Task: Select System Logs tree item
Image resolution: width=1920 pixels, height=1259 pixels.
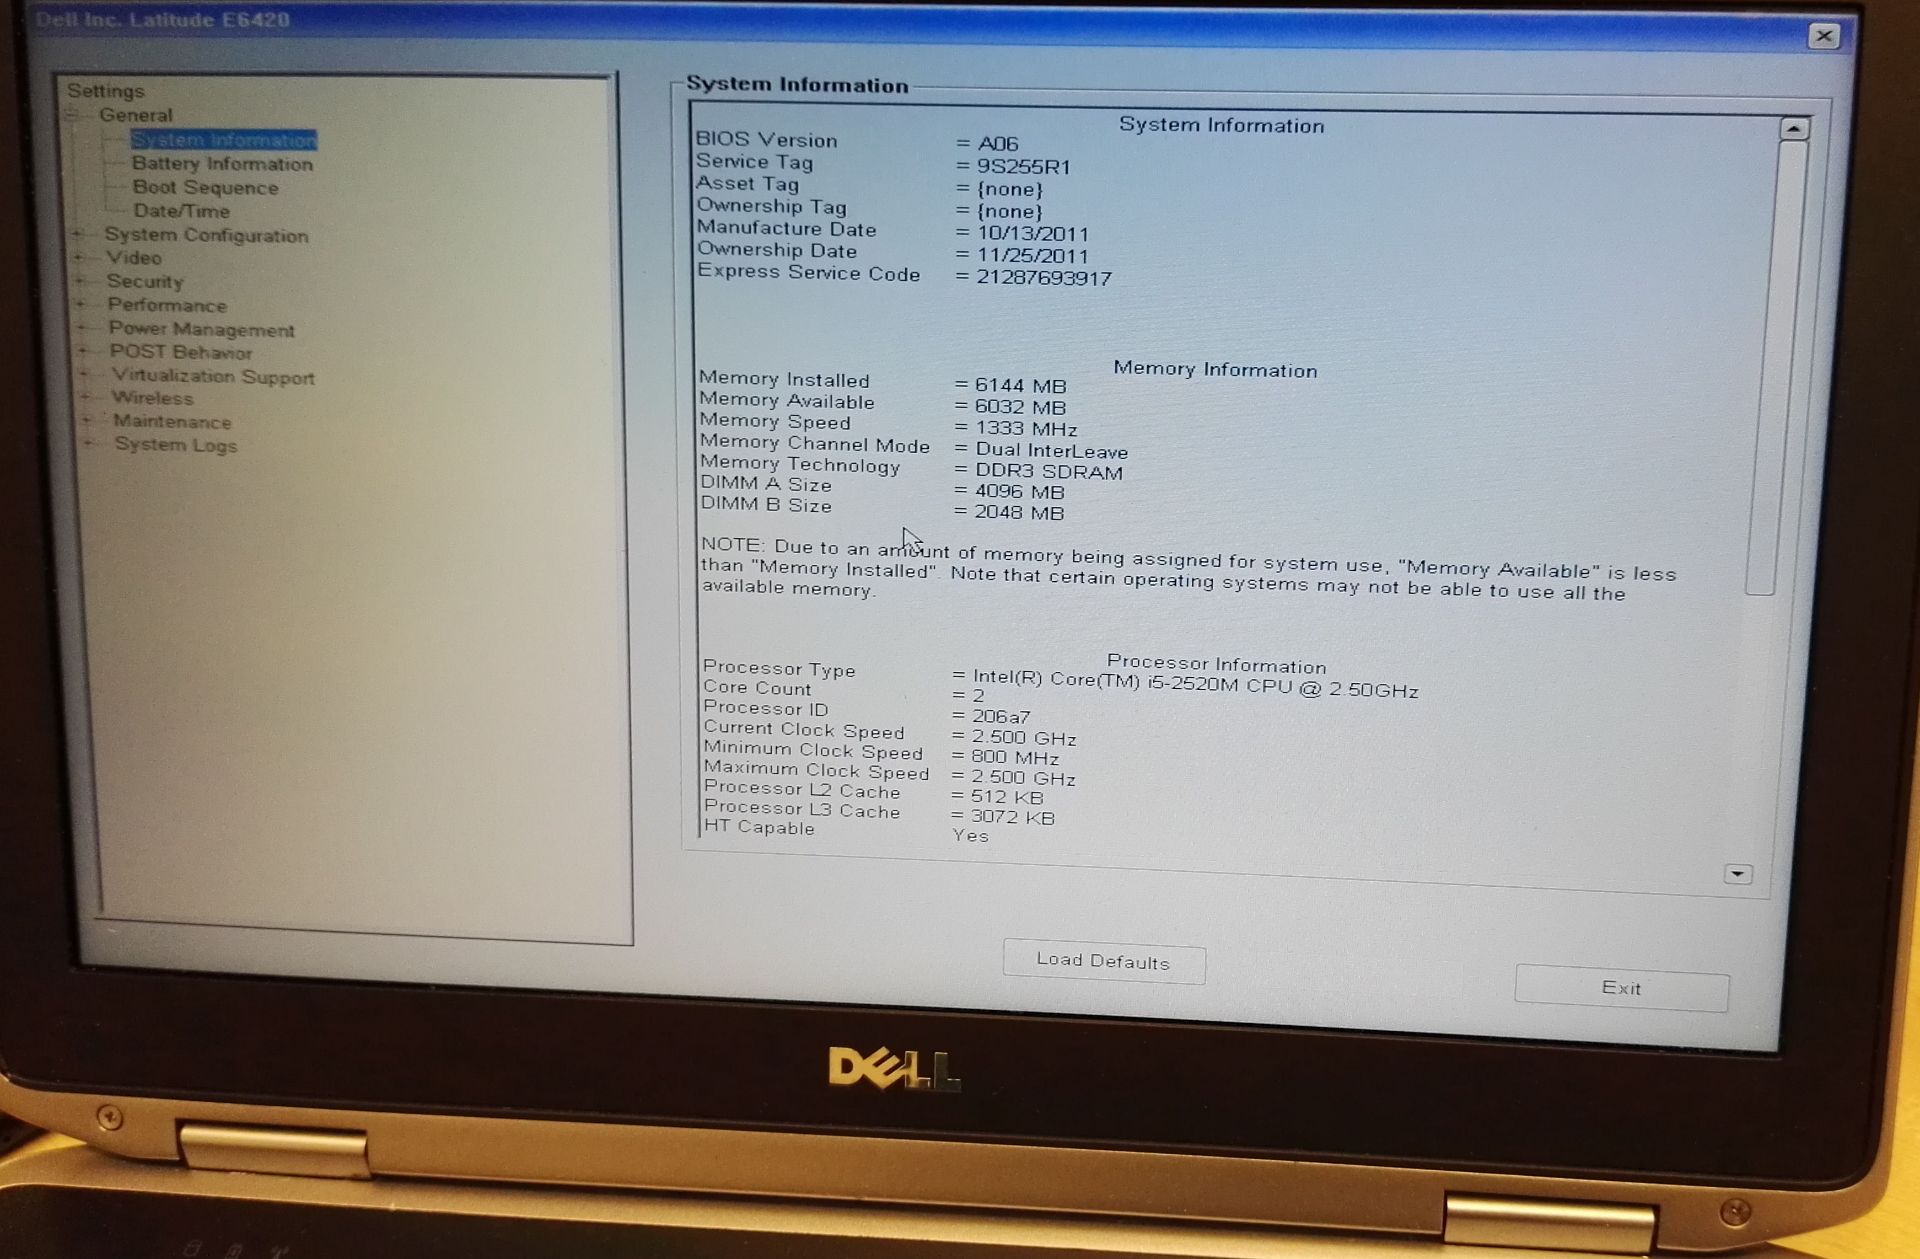Action: [176, 445]
